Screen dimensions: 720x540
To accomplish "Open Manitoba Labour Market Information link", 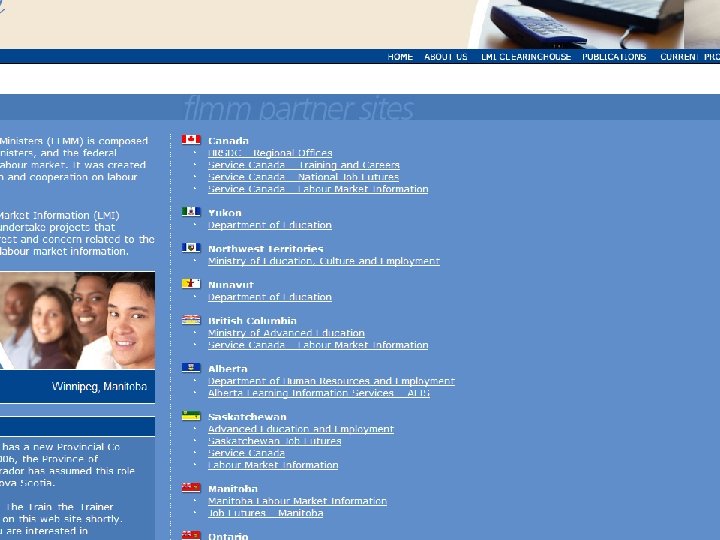I will pos(298,501).
